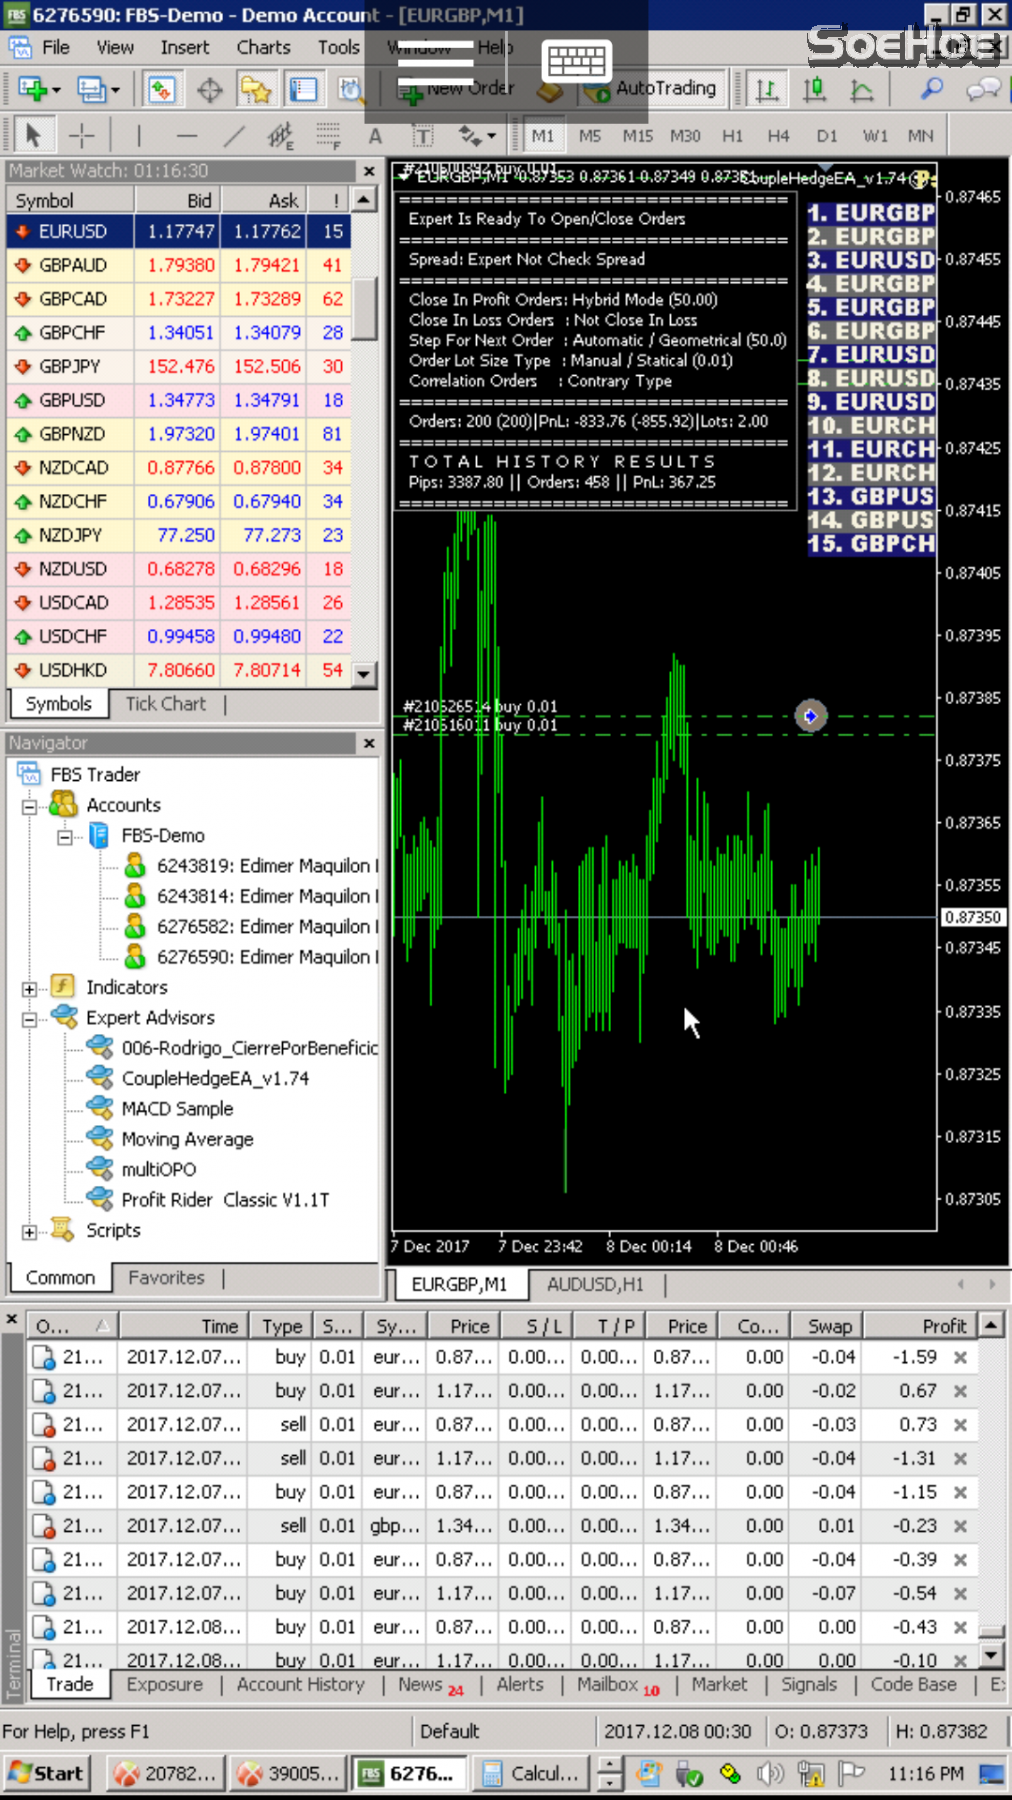
Task: Select the vertical line drawing tool
Action: (x=138, y=135)
